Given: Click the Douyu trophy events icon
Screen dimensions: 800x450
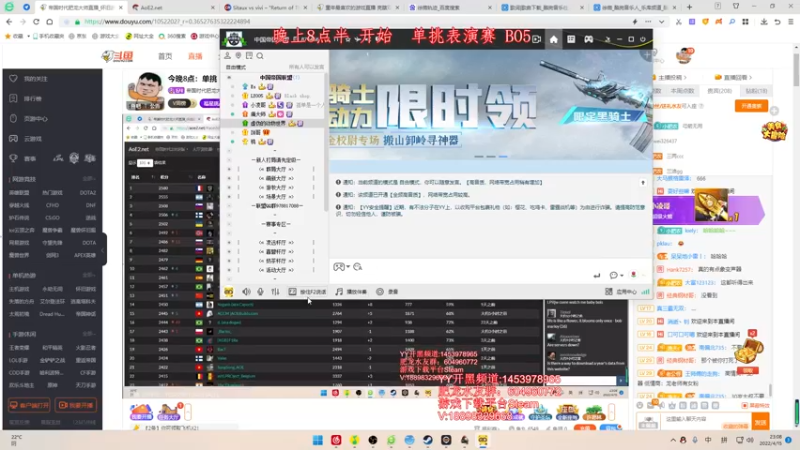Looking at the screenshot, I should click(x=13, y=158).
